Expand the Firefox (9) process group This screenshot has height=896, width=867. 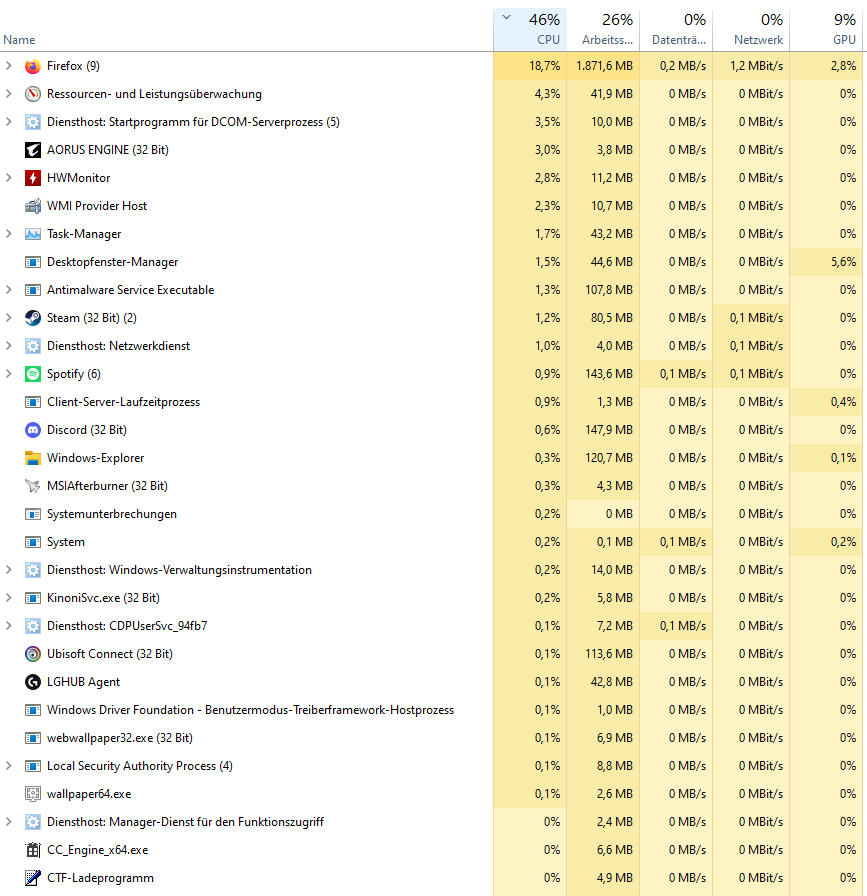click(x=9, y=66)
